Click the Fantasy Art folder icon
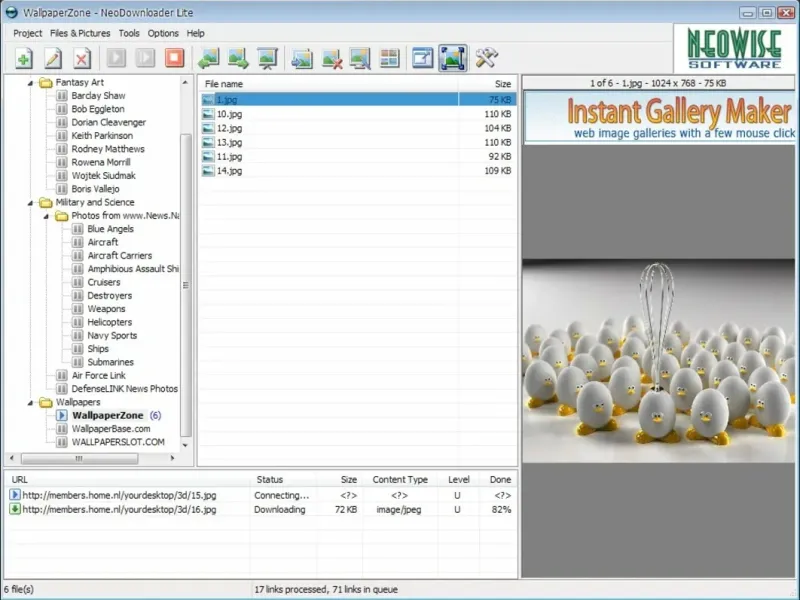Screen dimensions: 800x600 click(x=46, y=83)
